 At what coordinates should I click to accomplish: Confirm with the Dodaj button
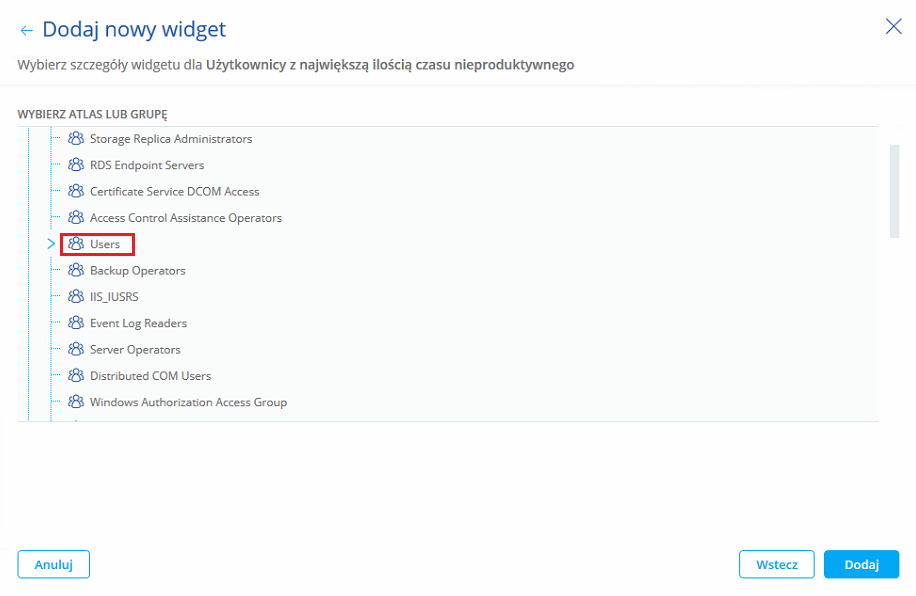coord(861,564)
